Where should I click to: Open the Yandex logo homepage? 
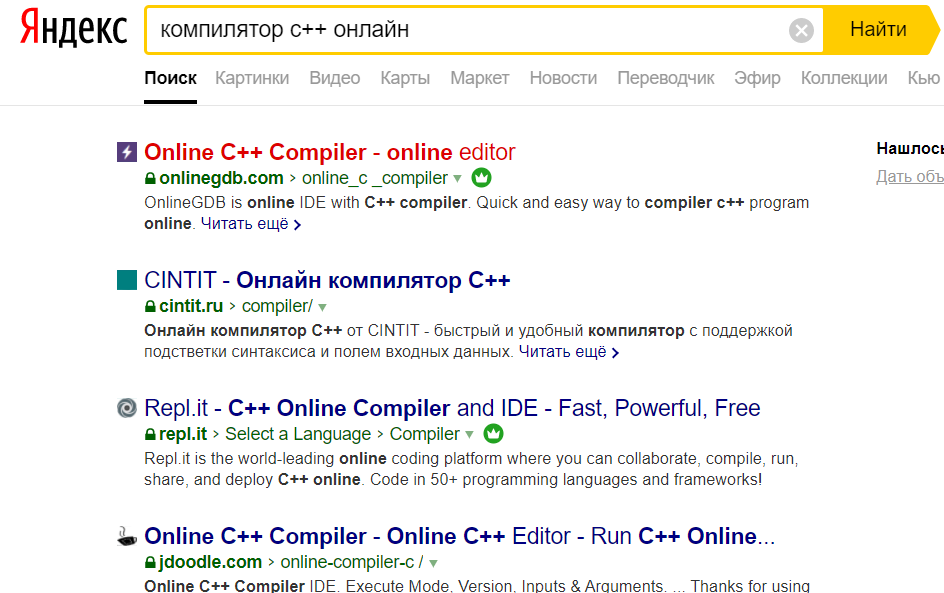coord(73,28)
